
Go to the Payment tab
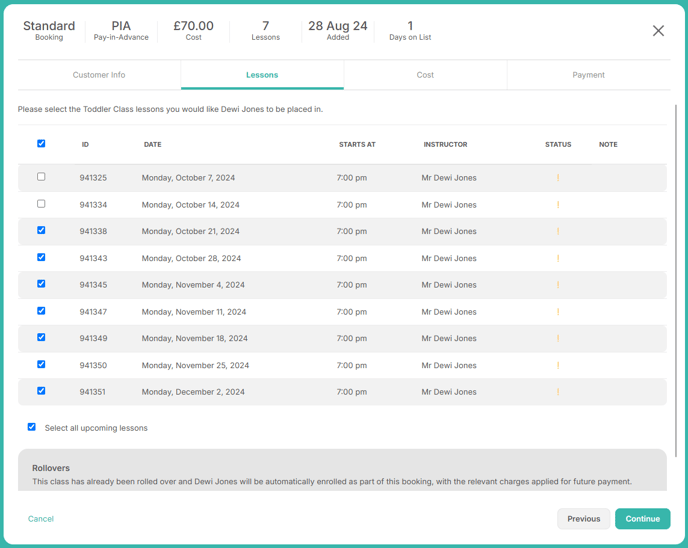coord(588,75)
